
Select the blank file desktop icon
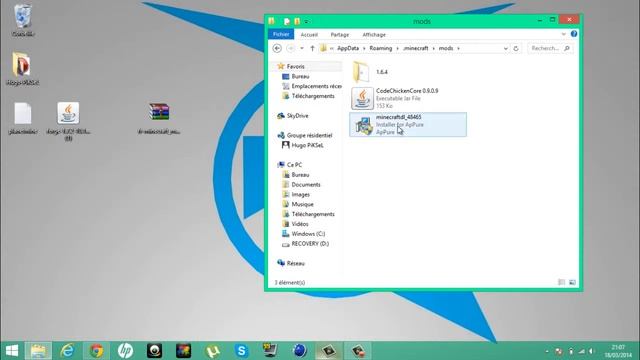click(x=22, y=118)
